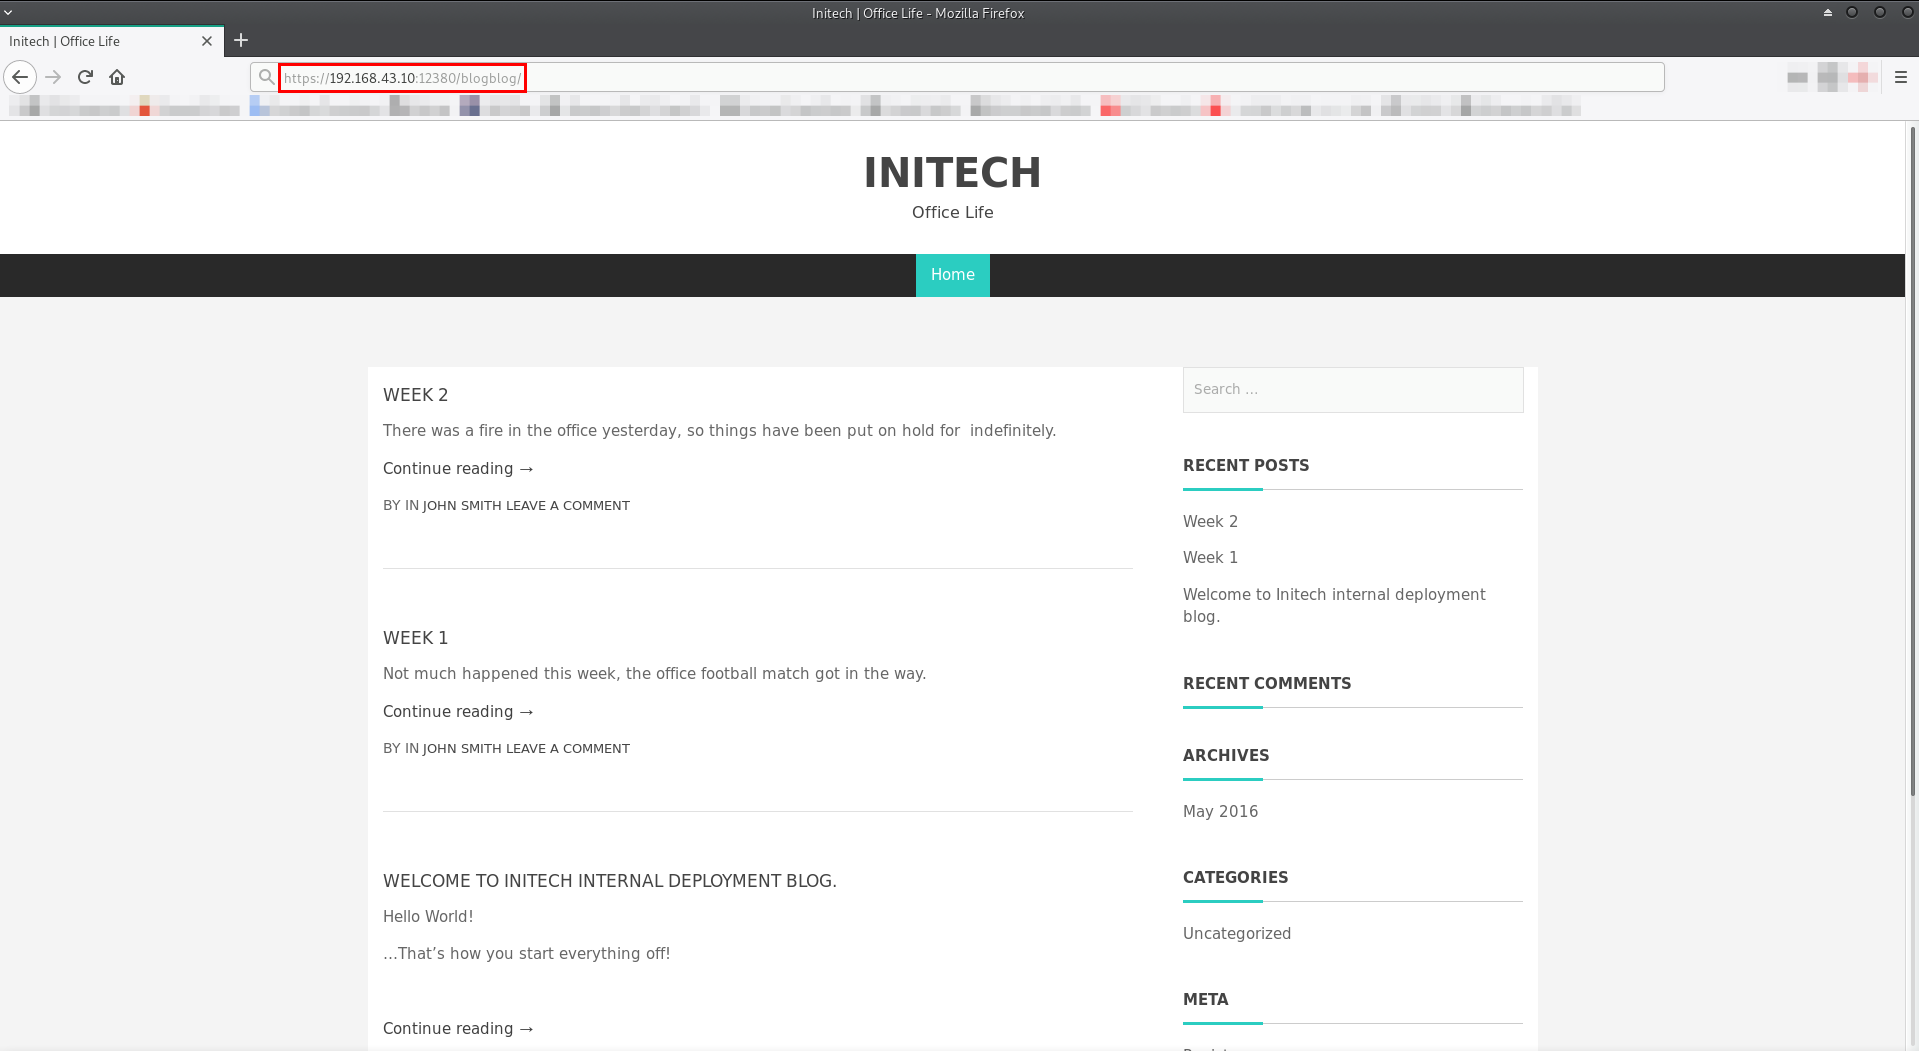Click the Hello World! text
Viewport: 1919px width, 1051px height.
coord(428,917)
